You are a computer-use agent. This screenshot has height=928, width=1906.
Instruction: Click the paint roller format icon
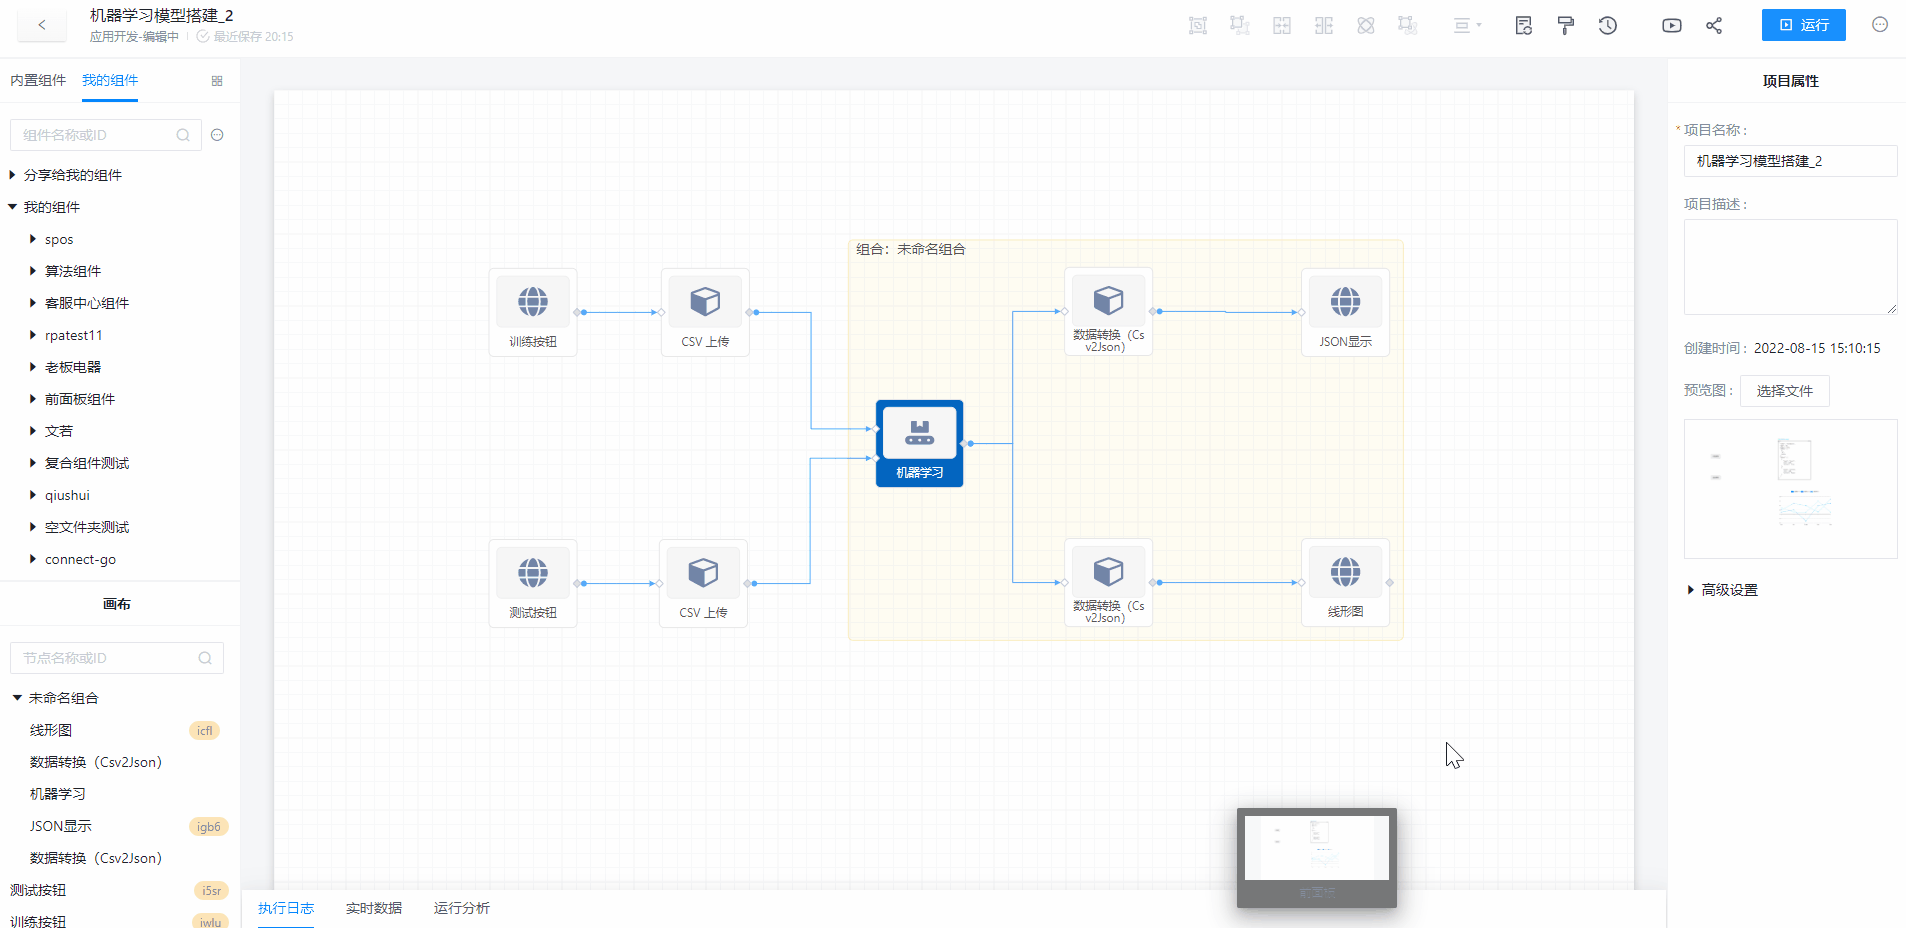[x=1565, y=26]
